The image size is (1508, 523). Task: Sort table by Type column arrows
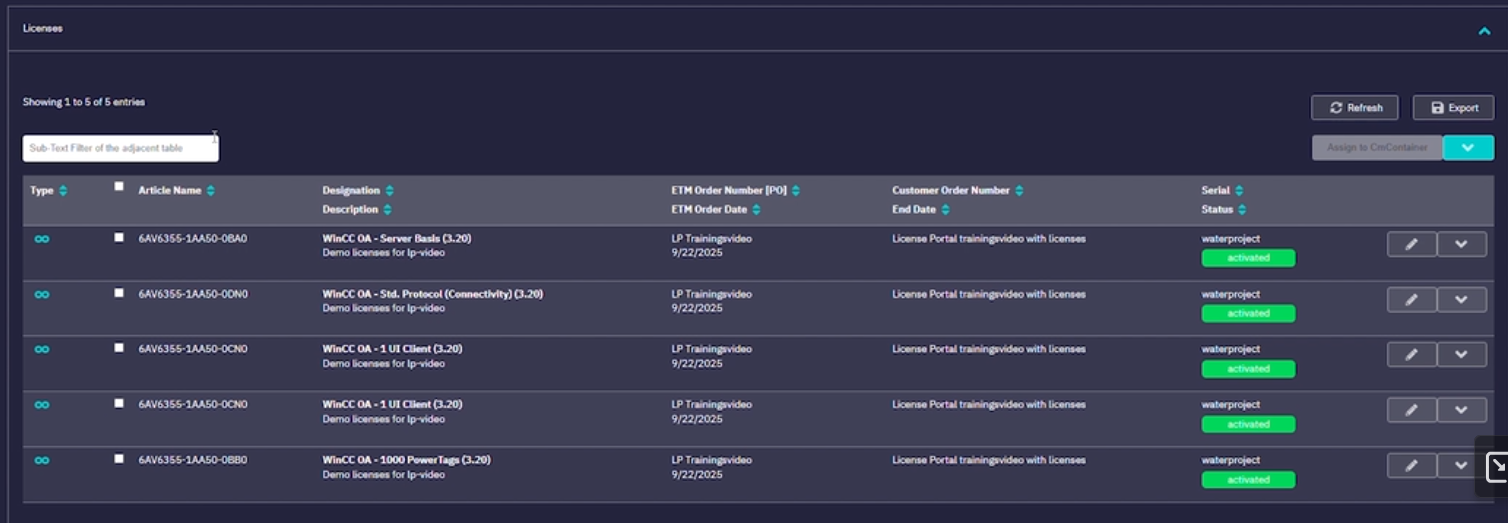(63, 191)
